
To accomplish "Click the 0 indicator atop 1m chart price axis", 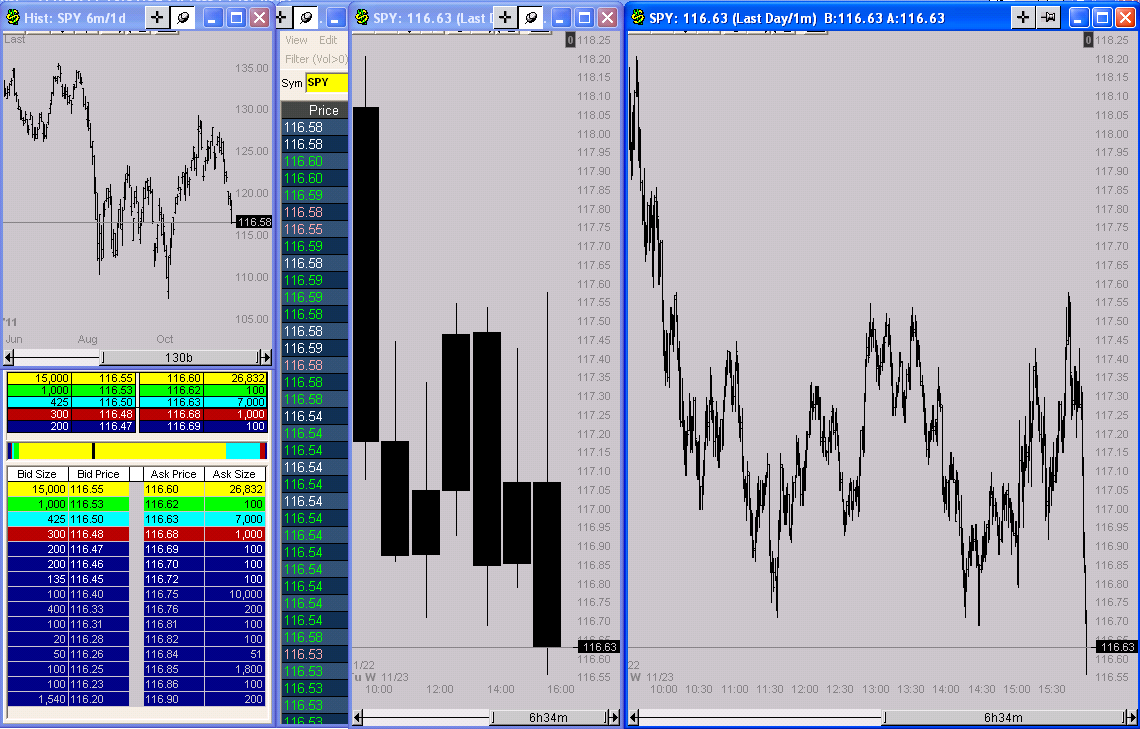I will [1088, 40].
